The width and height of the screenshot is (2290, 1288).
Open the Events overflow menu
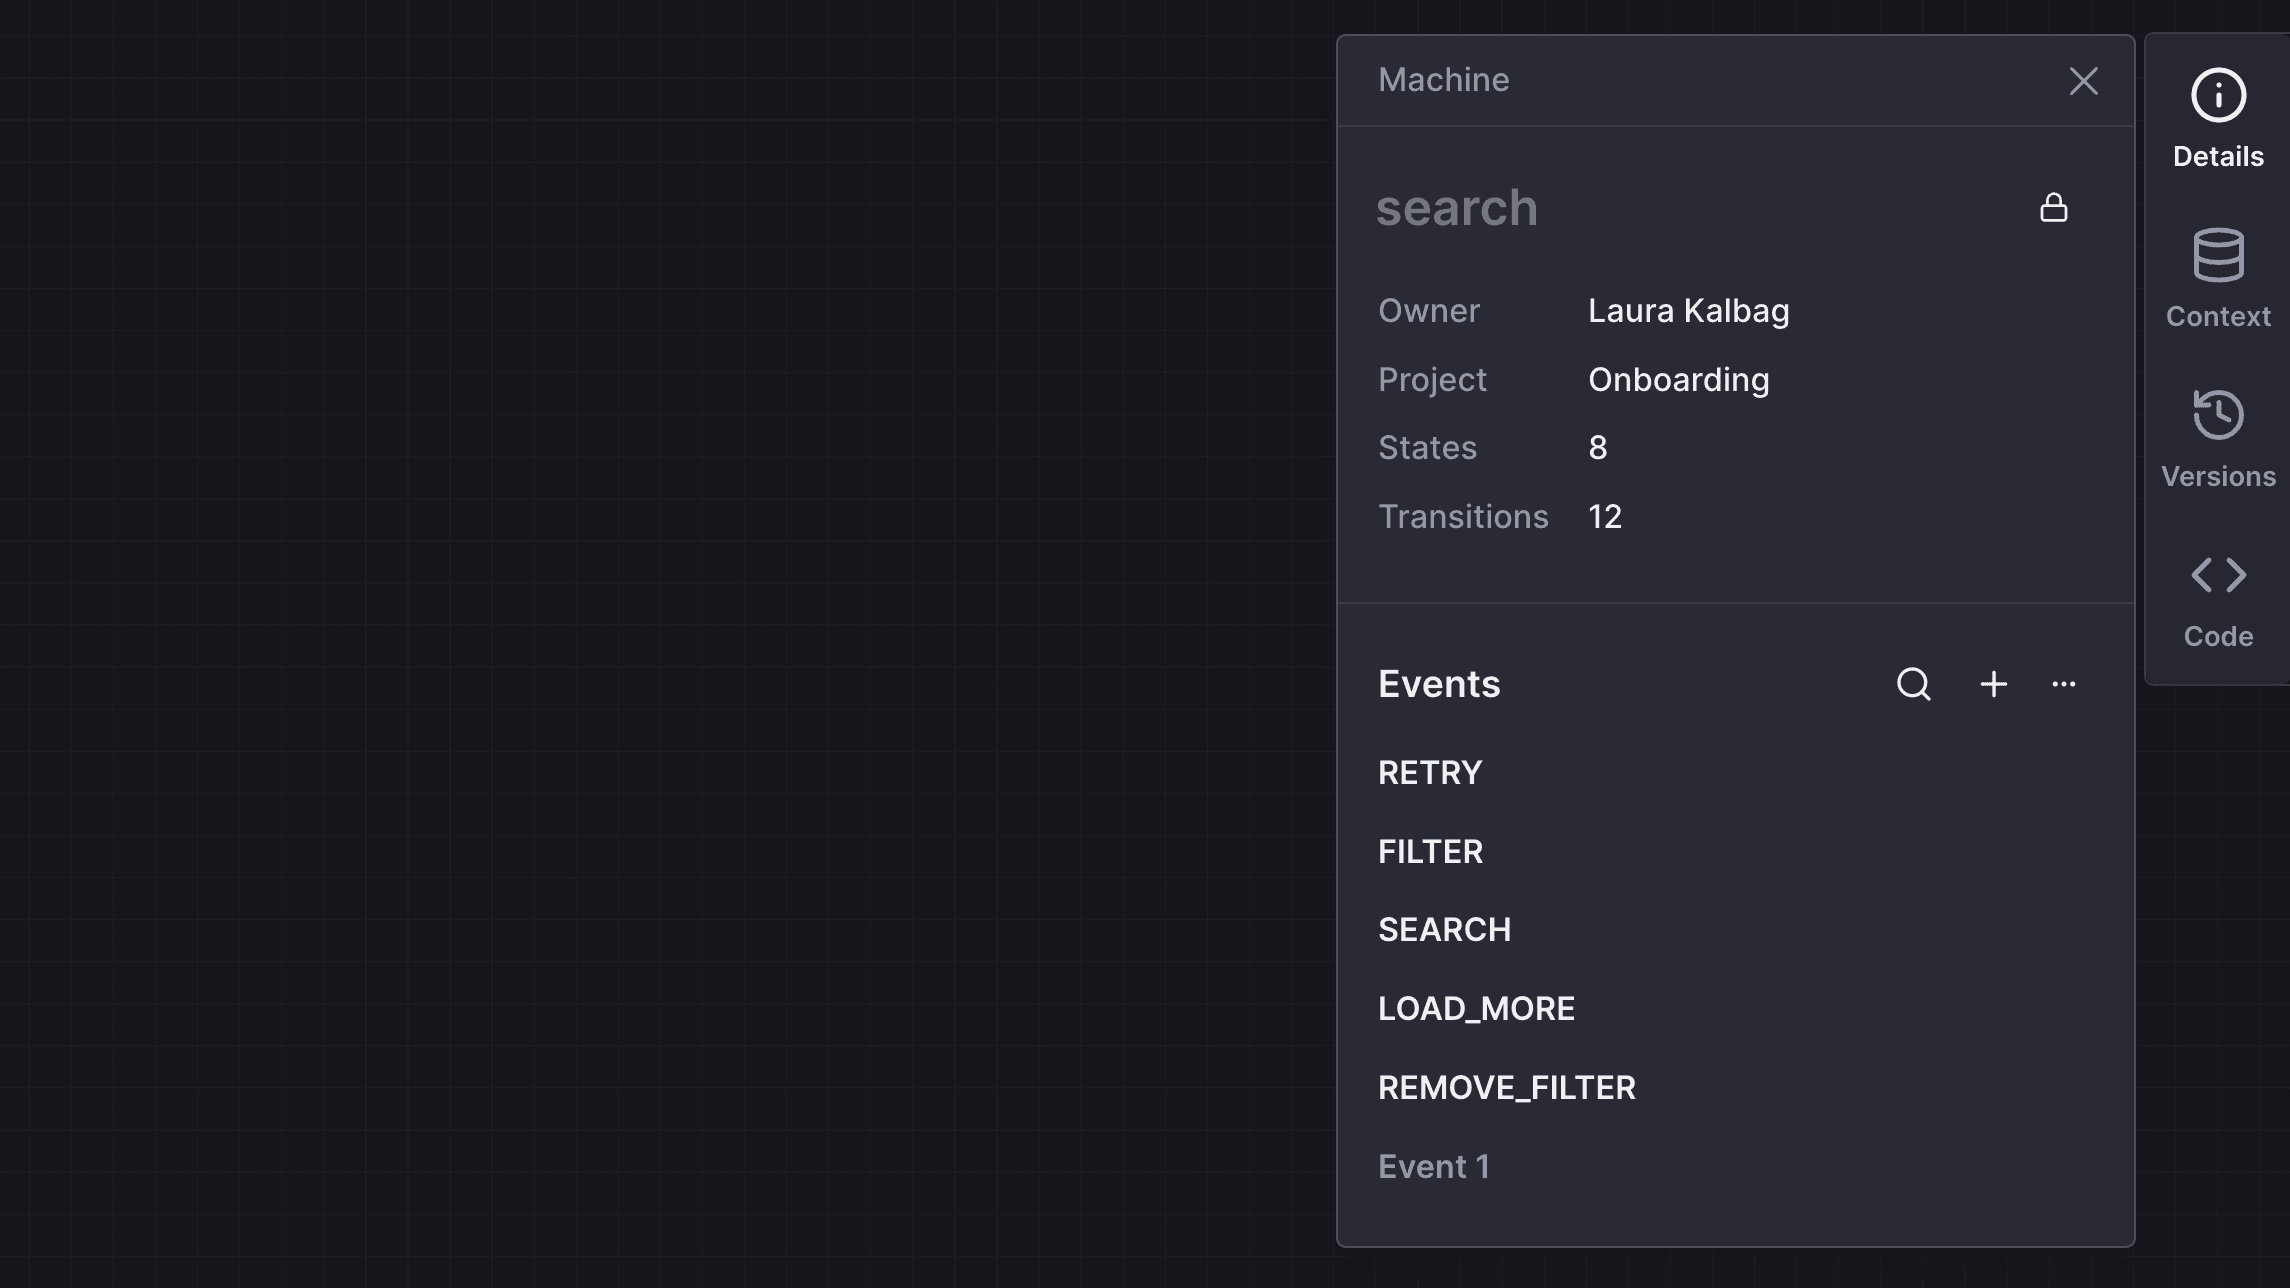point(2064,684)
